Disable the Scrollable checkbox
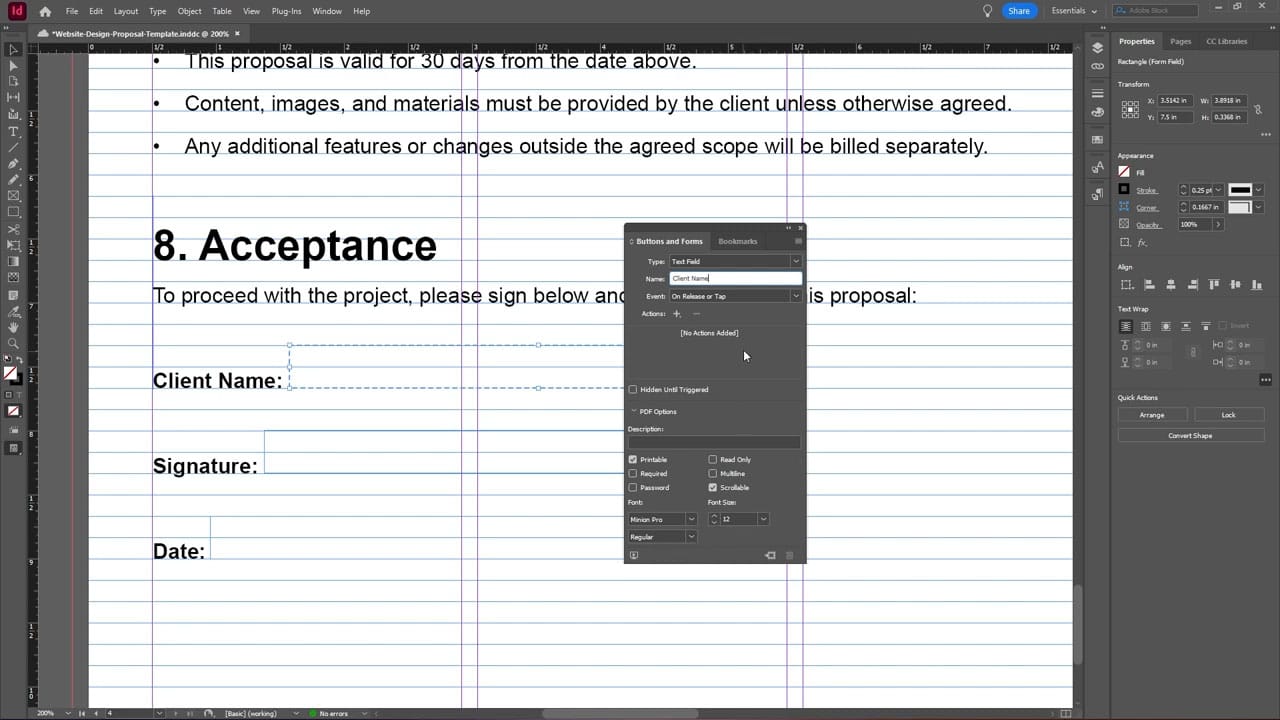1280x720 pixels. (713, 487)
